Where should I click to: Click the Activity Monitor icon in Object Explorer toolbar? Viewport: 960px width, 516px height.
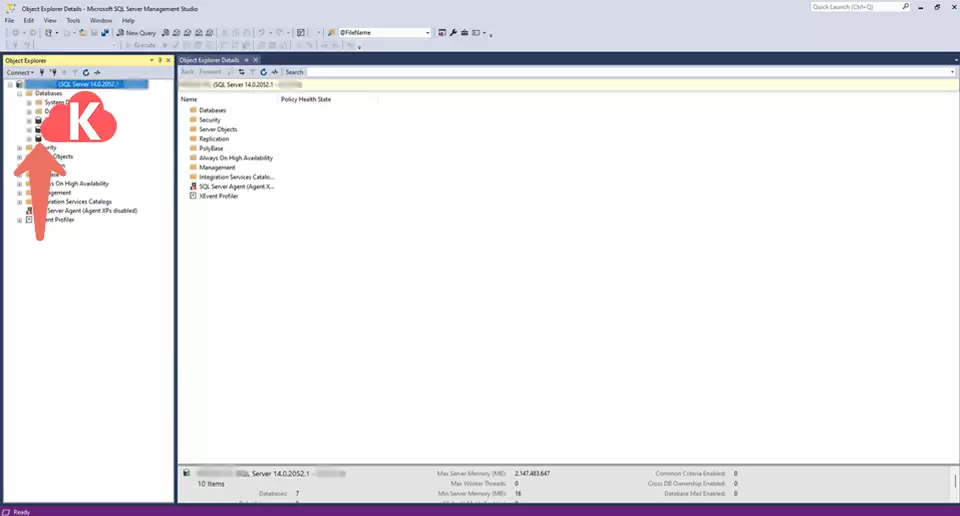tap(97, 72)
